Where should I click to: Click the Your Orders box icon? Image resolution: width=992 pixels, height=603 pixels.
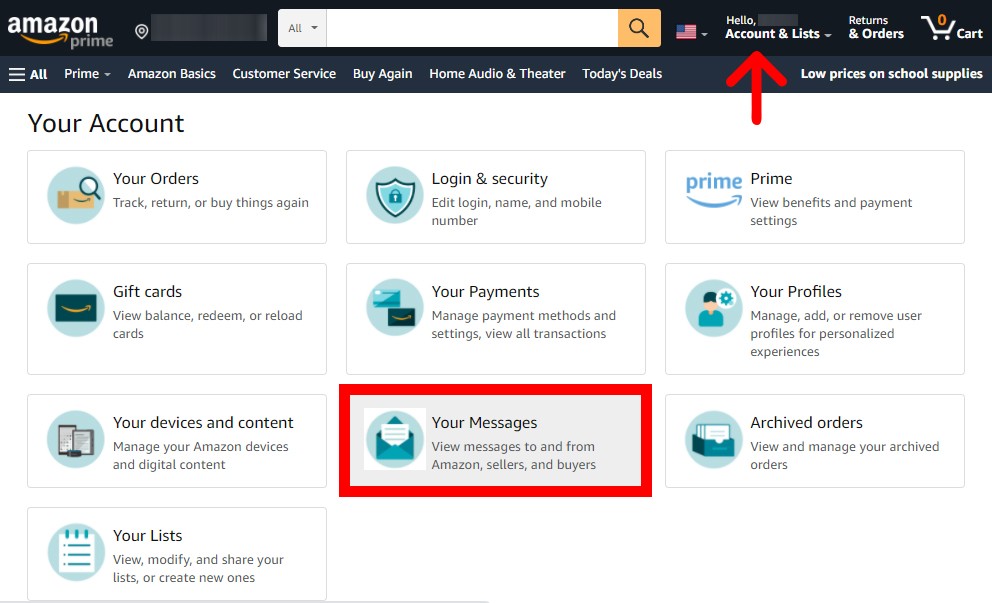(x=76, y=195)
